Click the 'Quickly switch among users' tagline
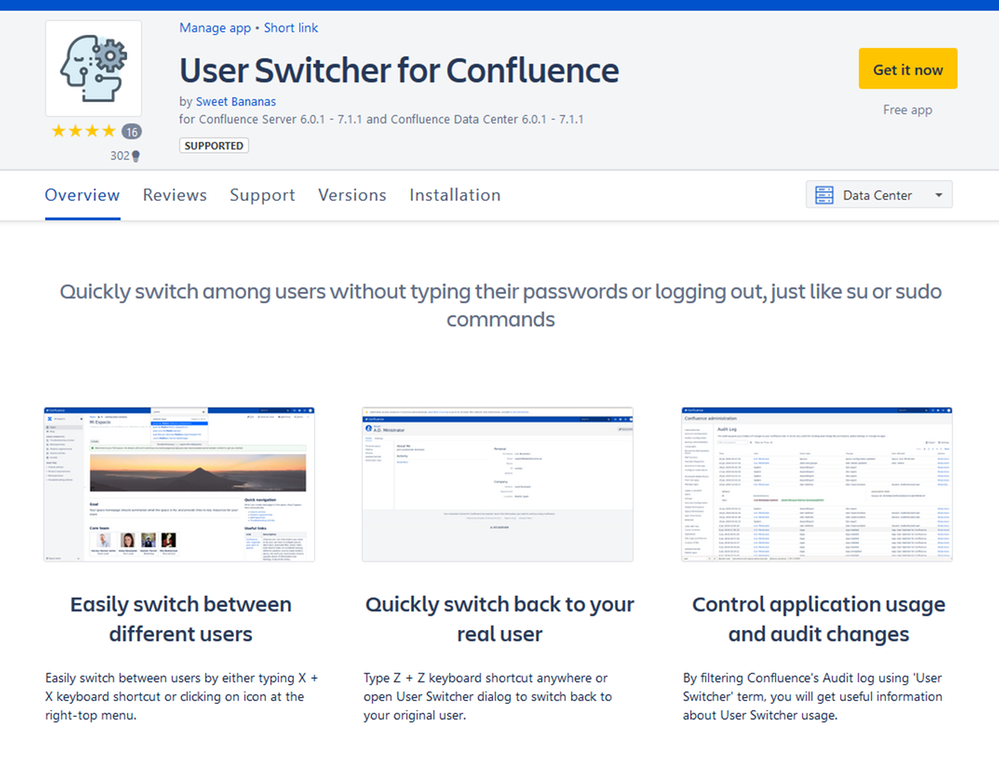 (x=501, y=305)
